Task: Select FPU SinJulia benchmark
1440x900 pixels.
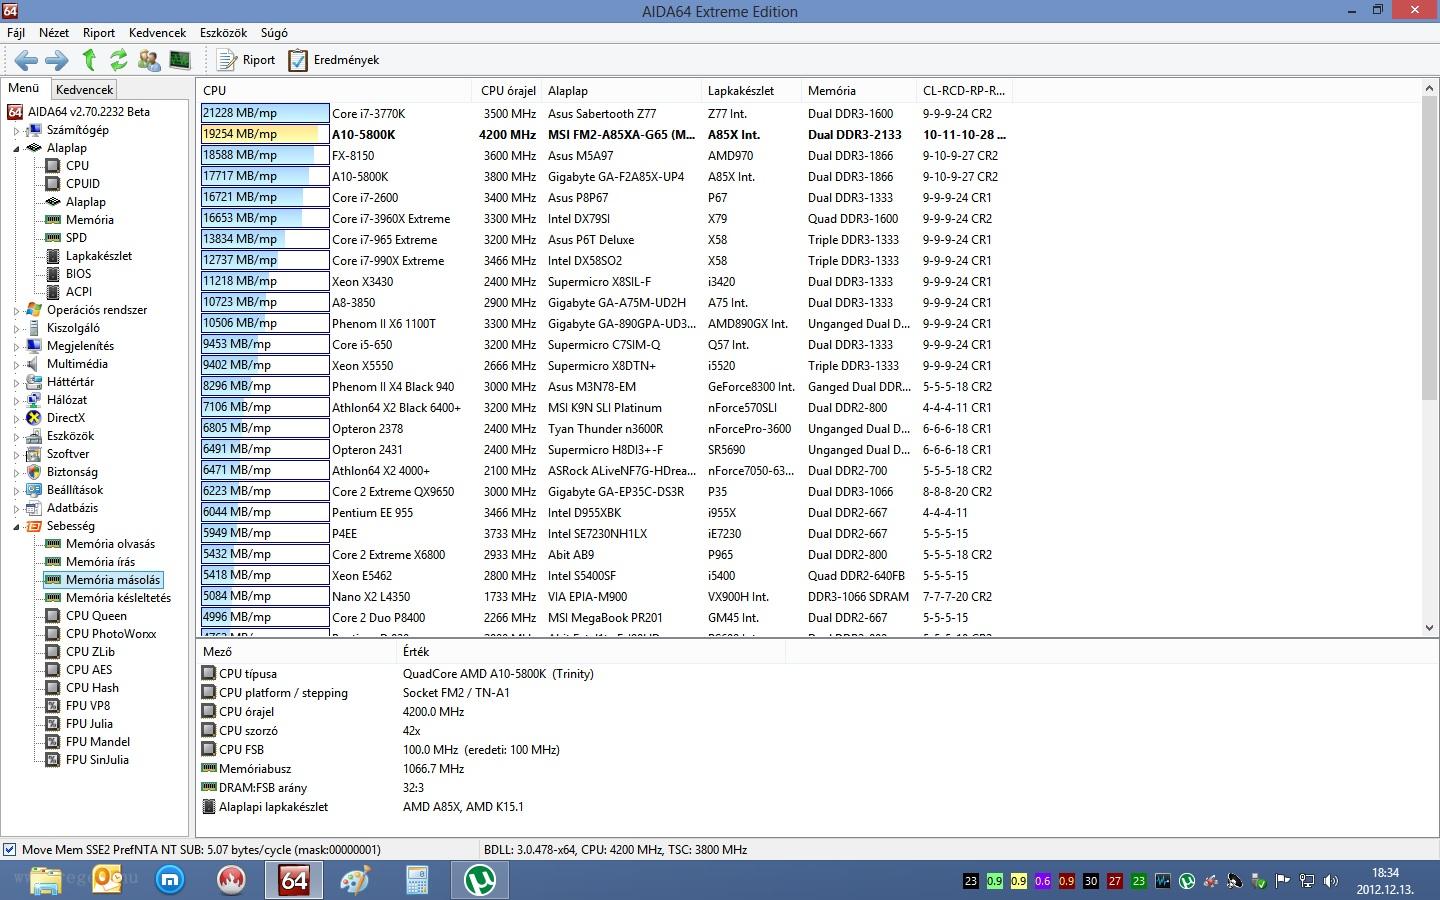Action: coord(97,760)
